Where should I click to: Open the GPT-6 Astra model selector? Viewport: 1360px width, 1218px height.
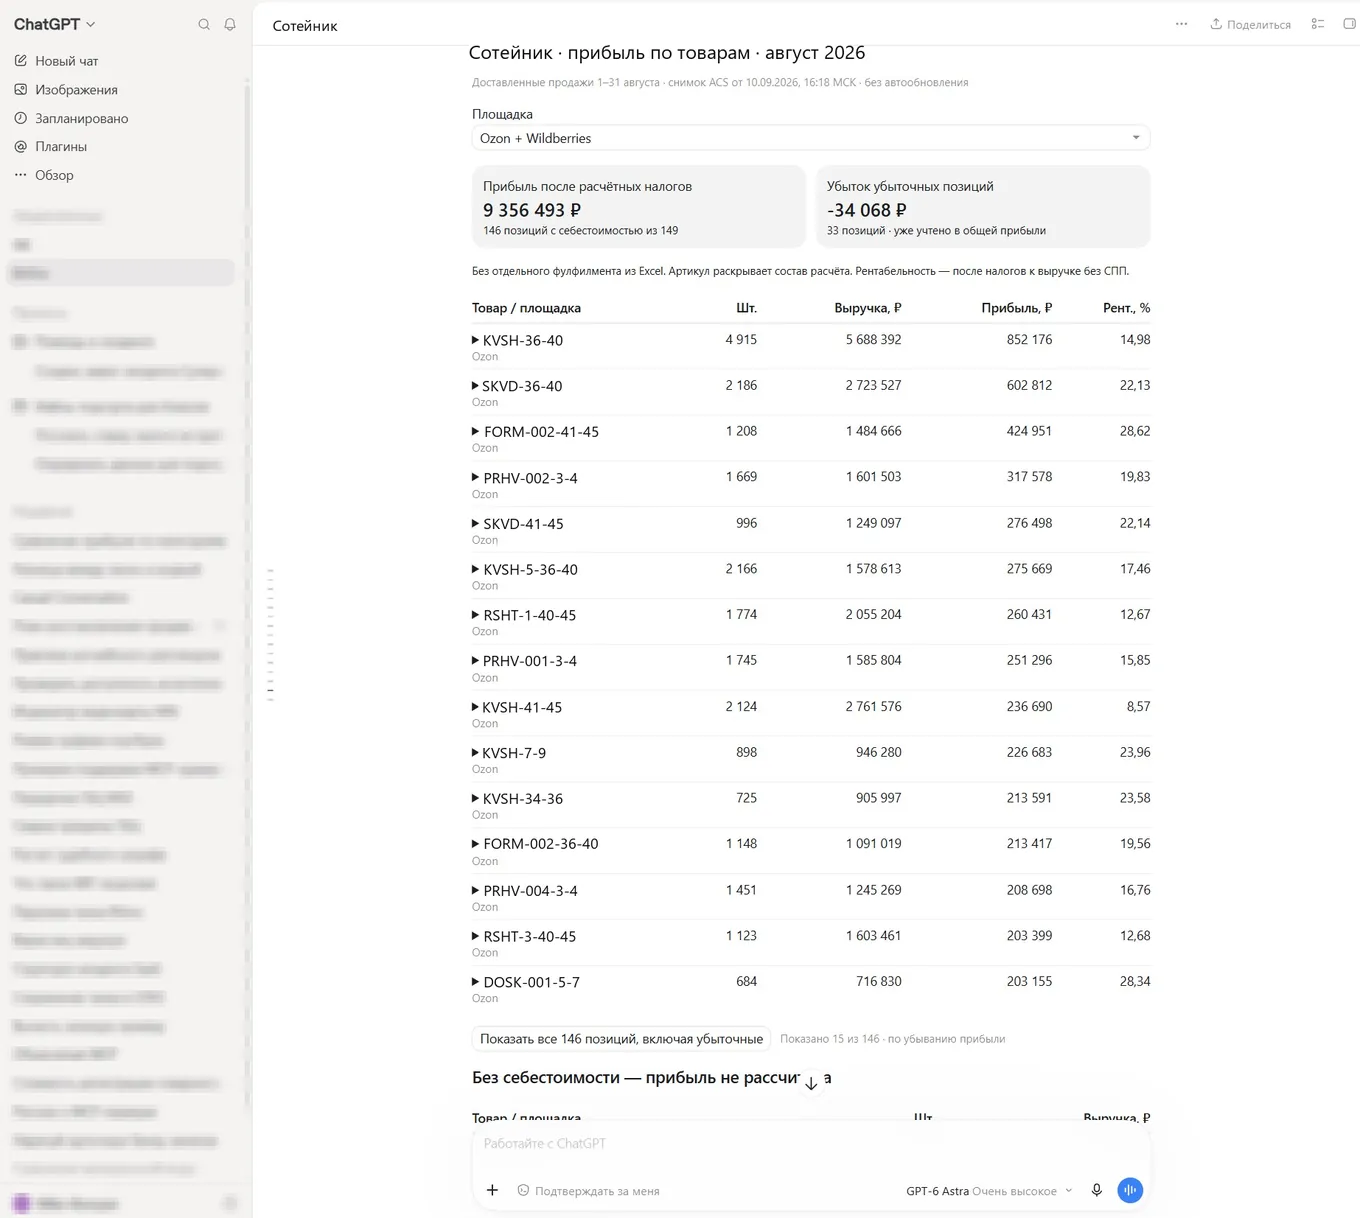[x=989, y=1191]
